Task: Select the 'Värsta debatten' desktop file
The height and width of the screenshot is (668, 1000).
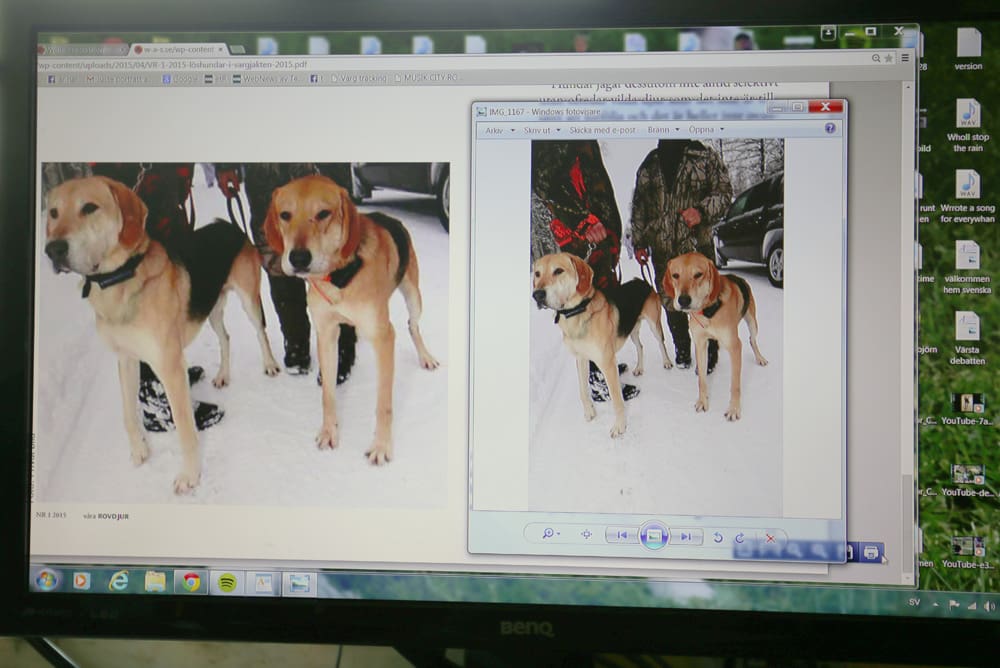Action: 967,339
